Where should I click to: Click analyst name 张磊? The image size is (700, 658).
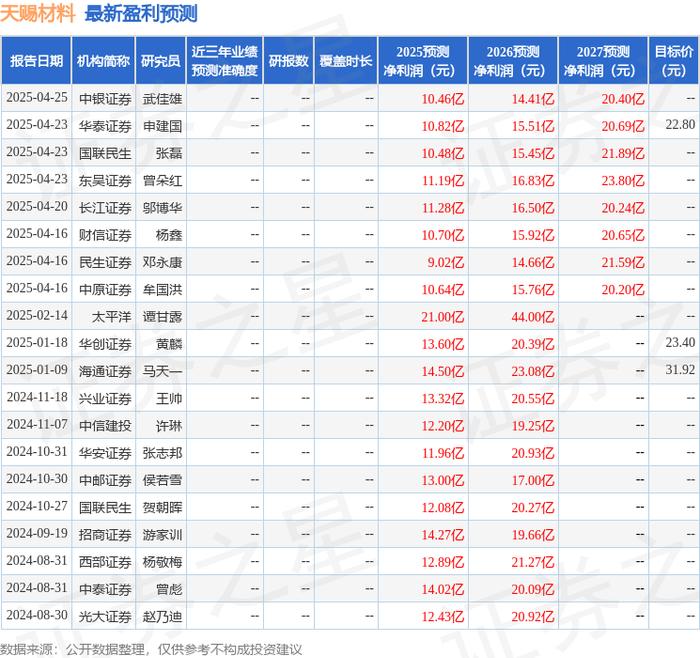pos(169,153)
